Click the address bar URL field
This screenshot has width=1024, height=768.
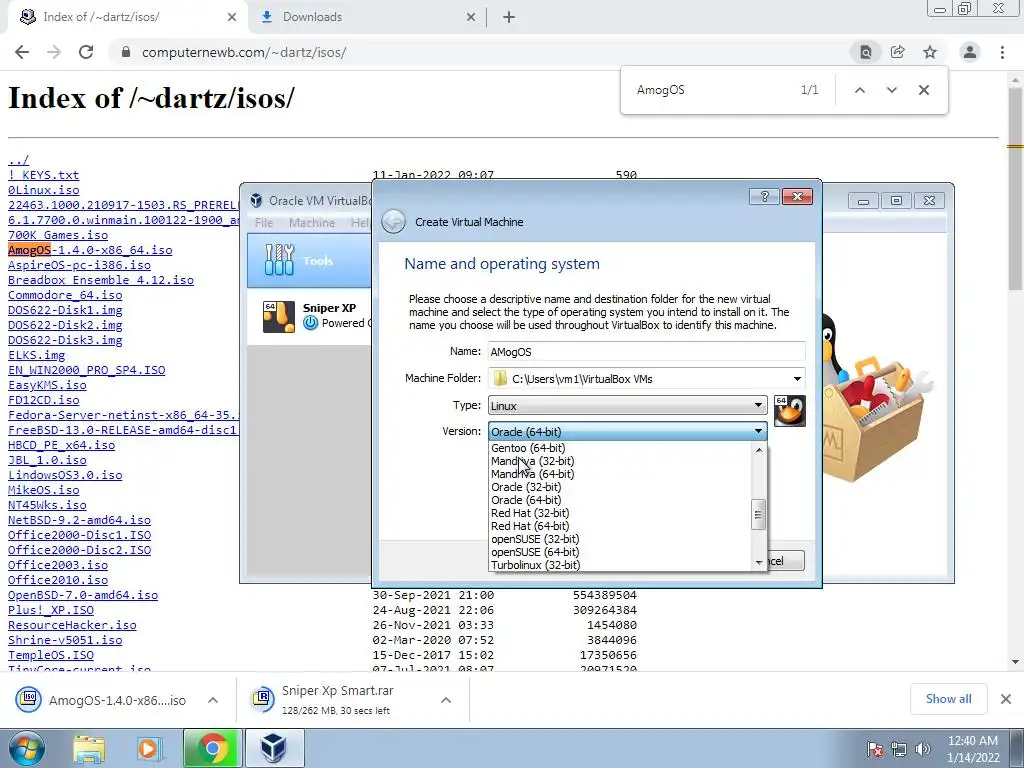pyautogui.click(x=483, y=52)
